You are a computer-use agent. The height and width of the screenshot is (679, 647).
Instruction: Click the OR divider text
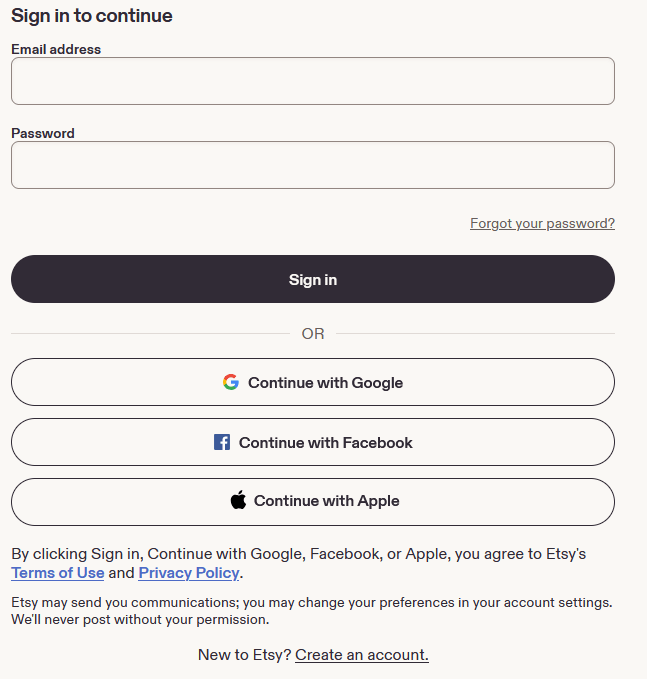pos(313,334)
